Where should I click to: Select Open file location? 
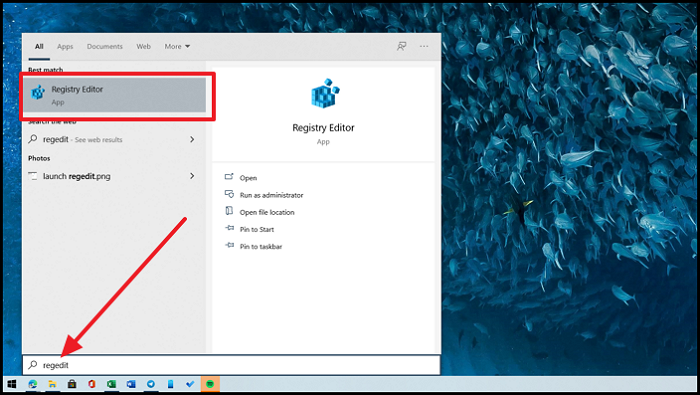tap(267, 212)
